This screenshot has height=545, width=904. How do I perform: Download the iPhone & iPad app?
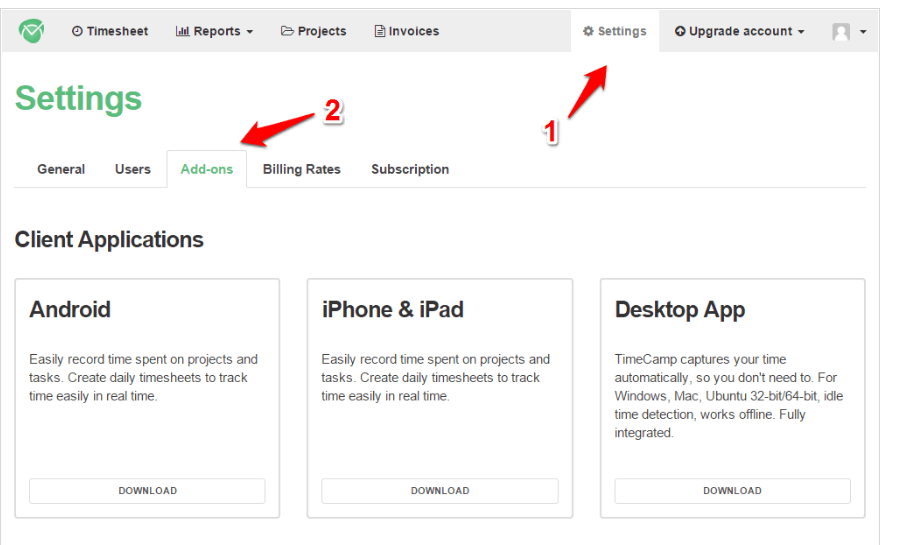point(440,491)
